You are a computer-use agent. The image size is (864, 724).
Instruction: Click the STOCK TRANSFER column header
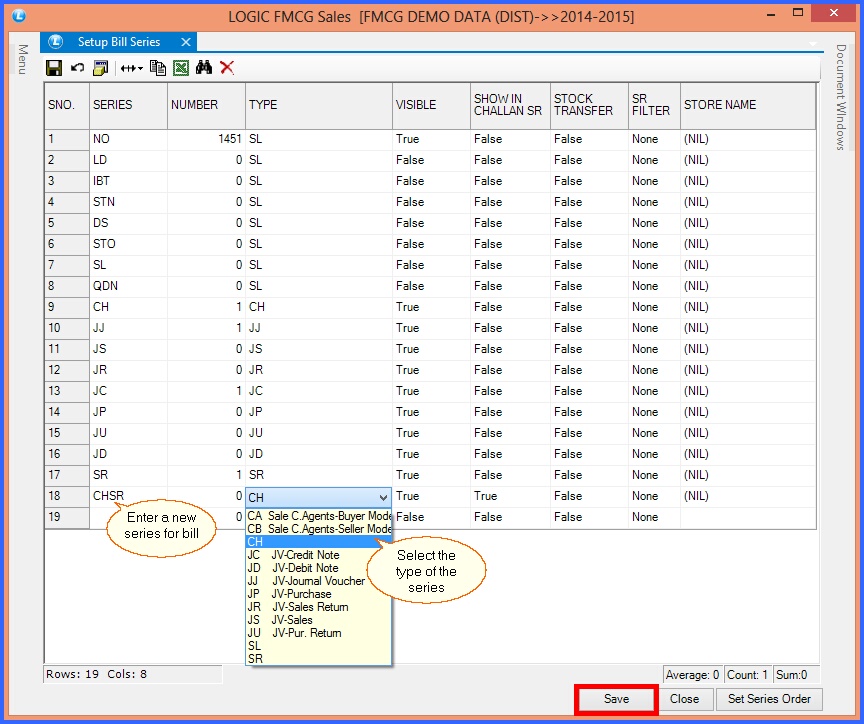(x=589, y=105)
